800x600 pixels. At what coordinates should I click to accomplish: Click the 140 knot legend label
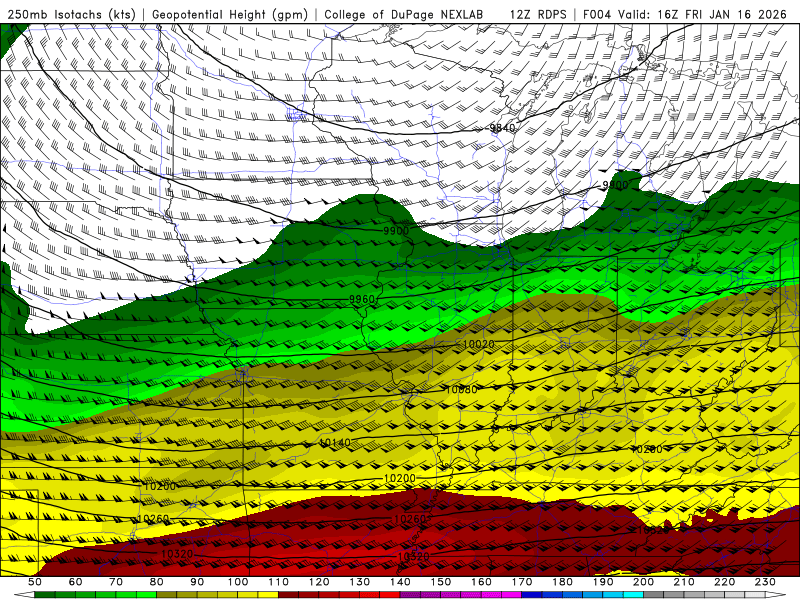point(401,582)
